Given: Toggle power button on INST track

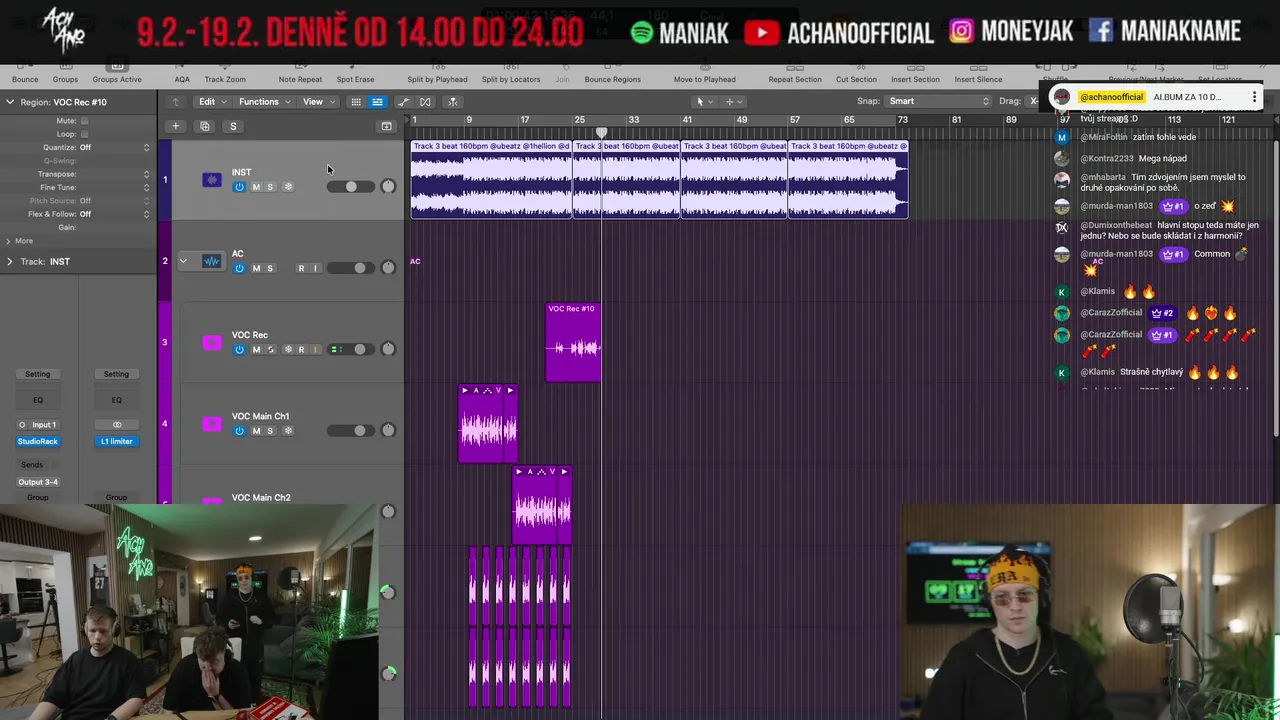Looking at the screenshot, I should pos(239,187).
